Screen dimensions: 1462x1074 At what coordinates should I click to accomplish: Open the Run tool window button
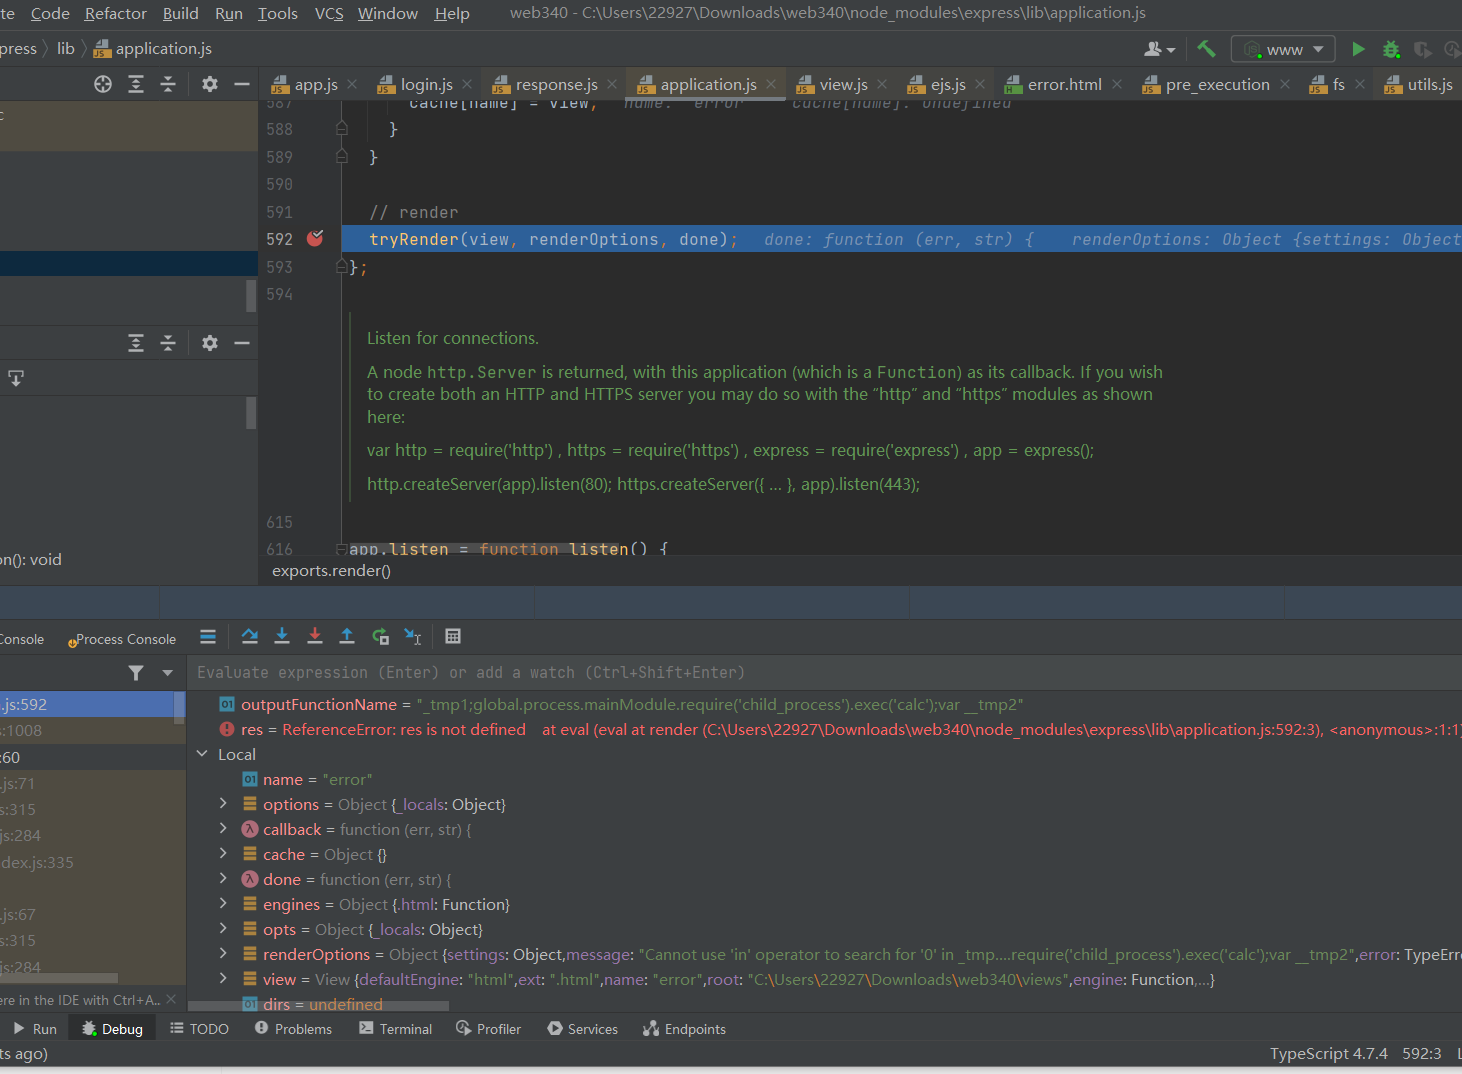35,1029
